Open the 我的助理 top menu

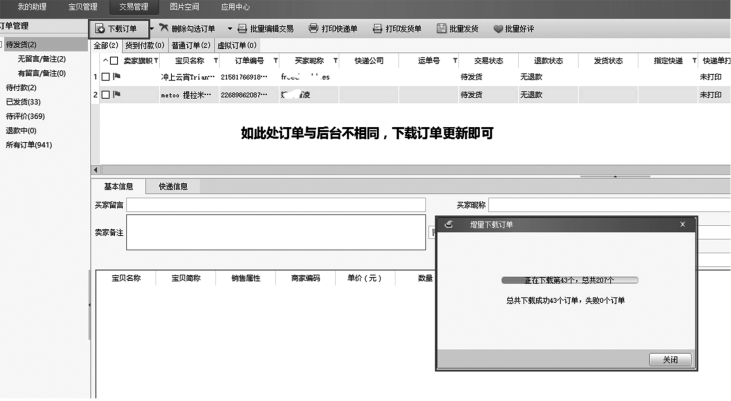pyautogui.click(x=32, y=7)
